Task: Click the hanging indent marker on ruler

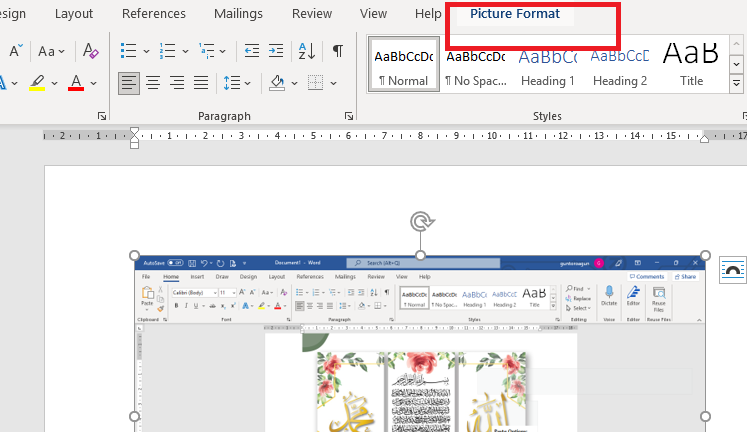Action: [134, 139]
